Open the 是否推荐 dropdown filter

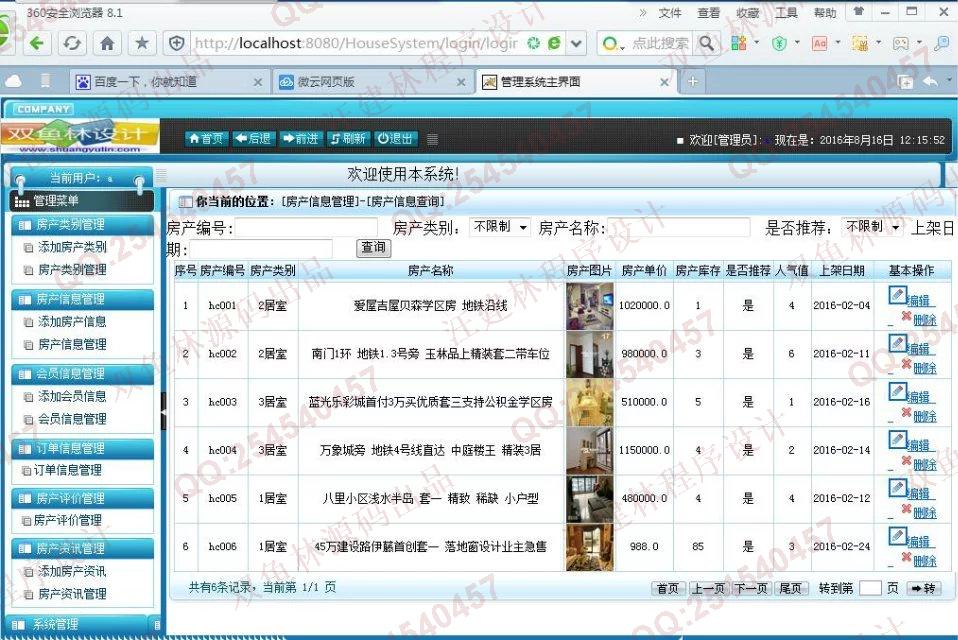click(x=872, y=227)
